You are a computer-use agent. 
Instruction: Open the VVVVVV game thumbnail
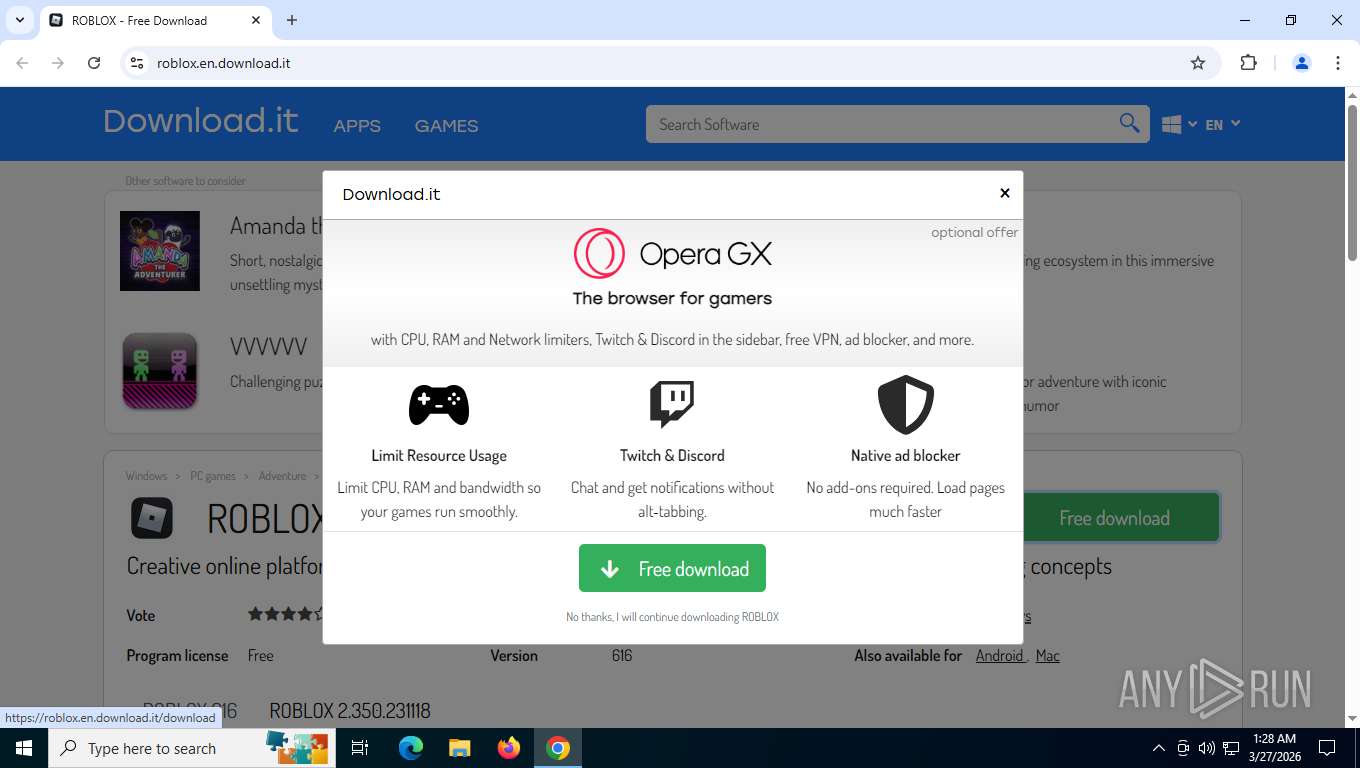[160, 371]
